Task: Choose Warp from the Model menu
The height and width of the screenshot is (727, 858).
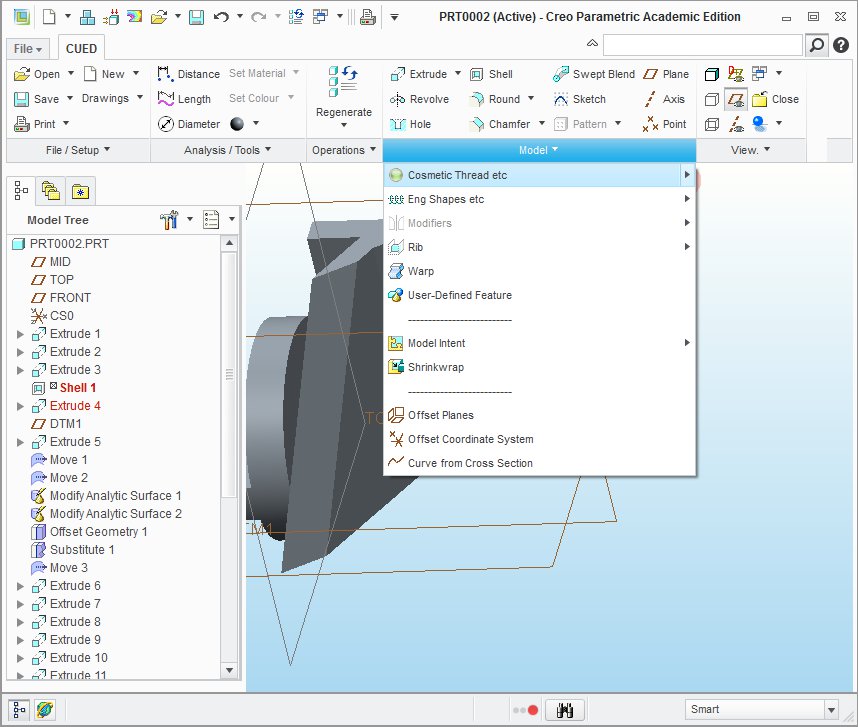Action: tap(539, 271)
